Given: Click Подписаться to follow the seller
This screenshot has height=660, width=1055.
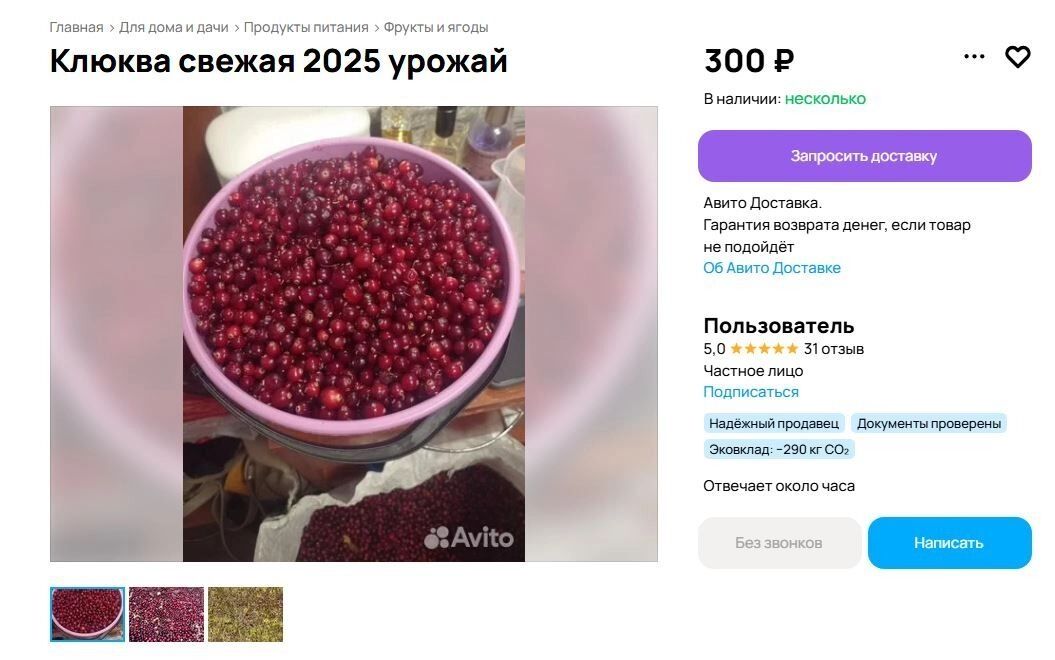Looking at the screenshot, I should [751, 392].
